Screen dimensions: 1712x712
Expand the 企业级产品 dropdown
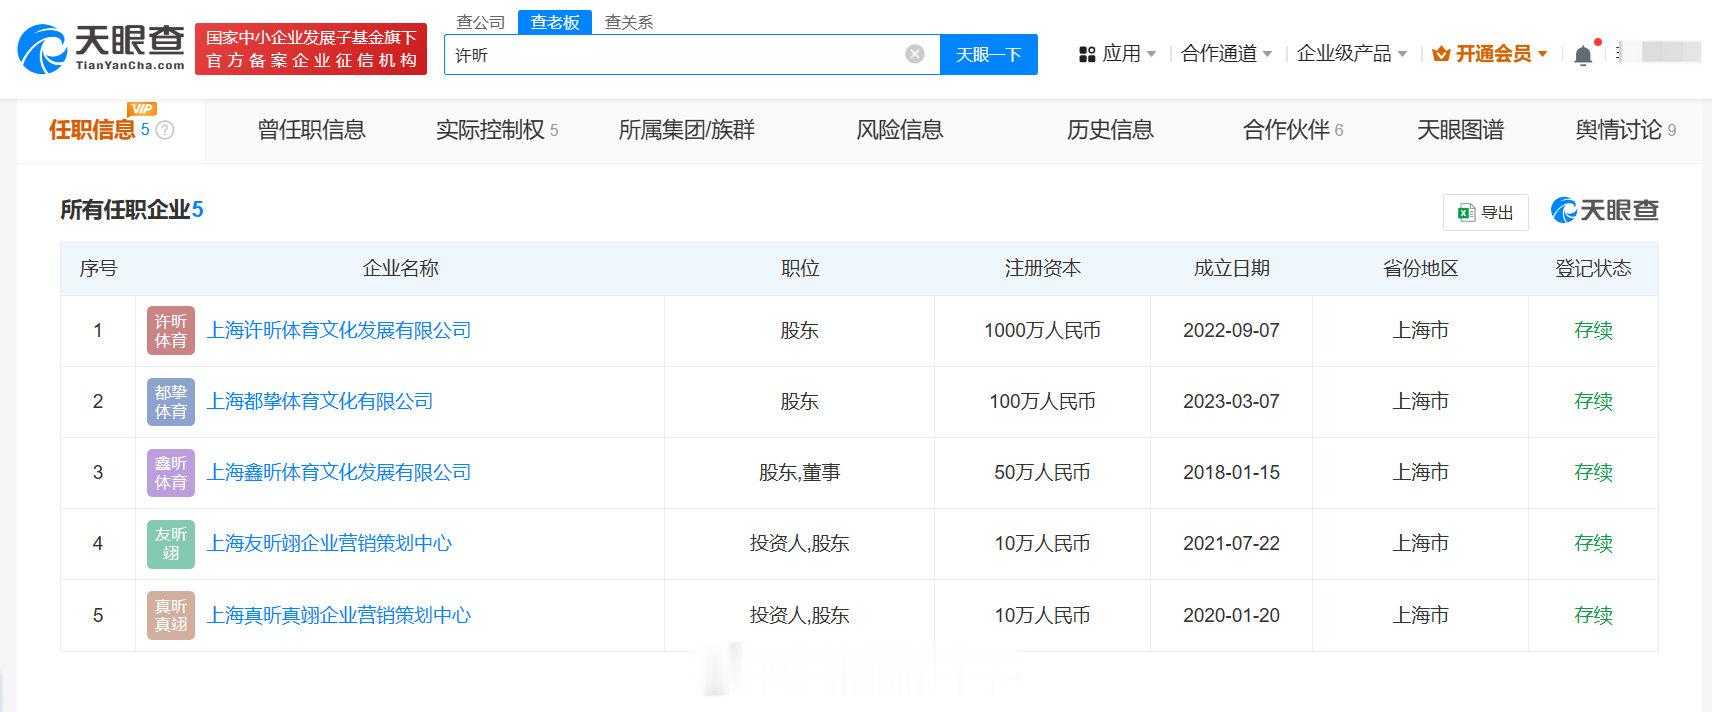click(1352, 54)
